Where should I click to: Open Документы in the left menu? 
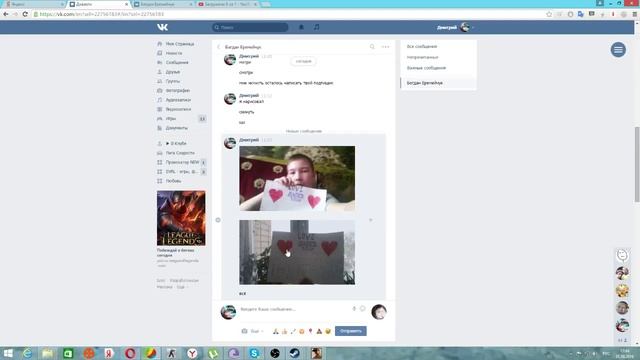tap(177, 128)
